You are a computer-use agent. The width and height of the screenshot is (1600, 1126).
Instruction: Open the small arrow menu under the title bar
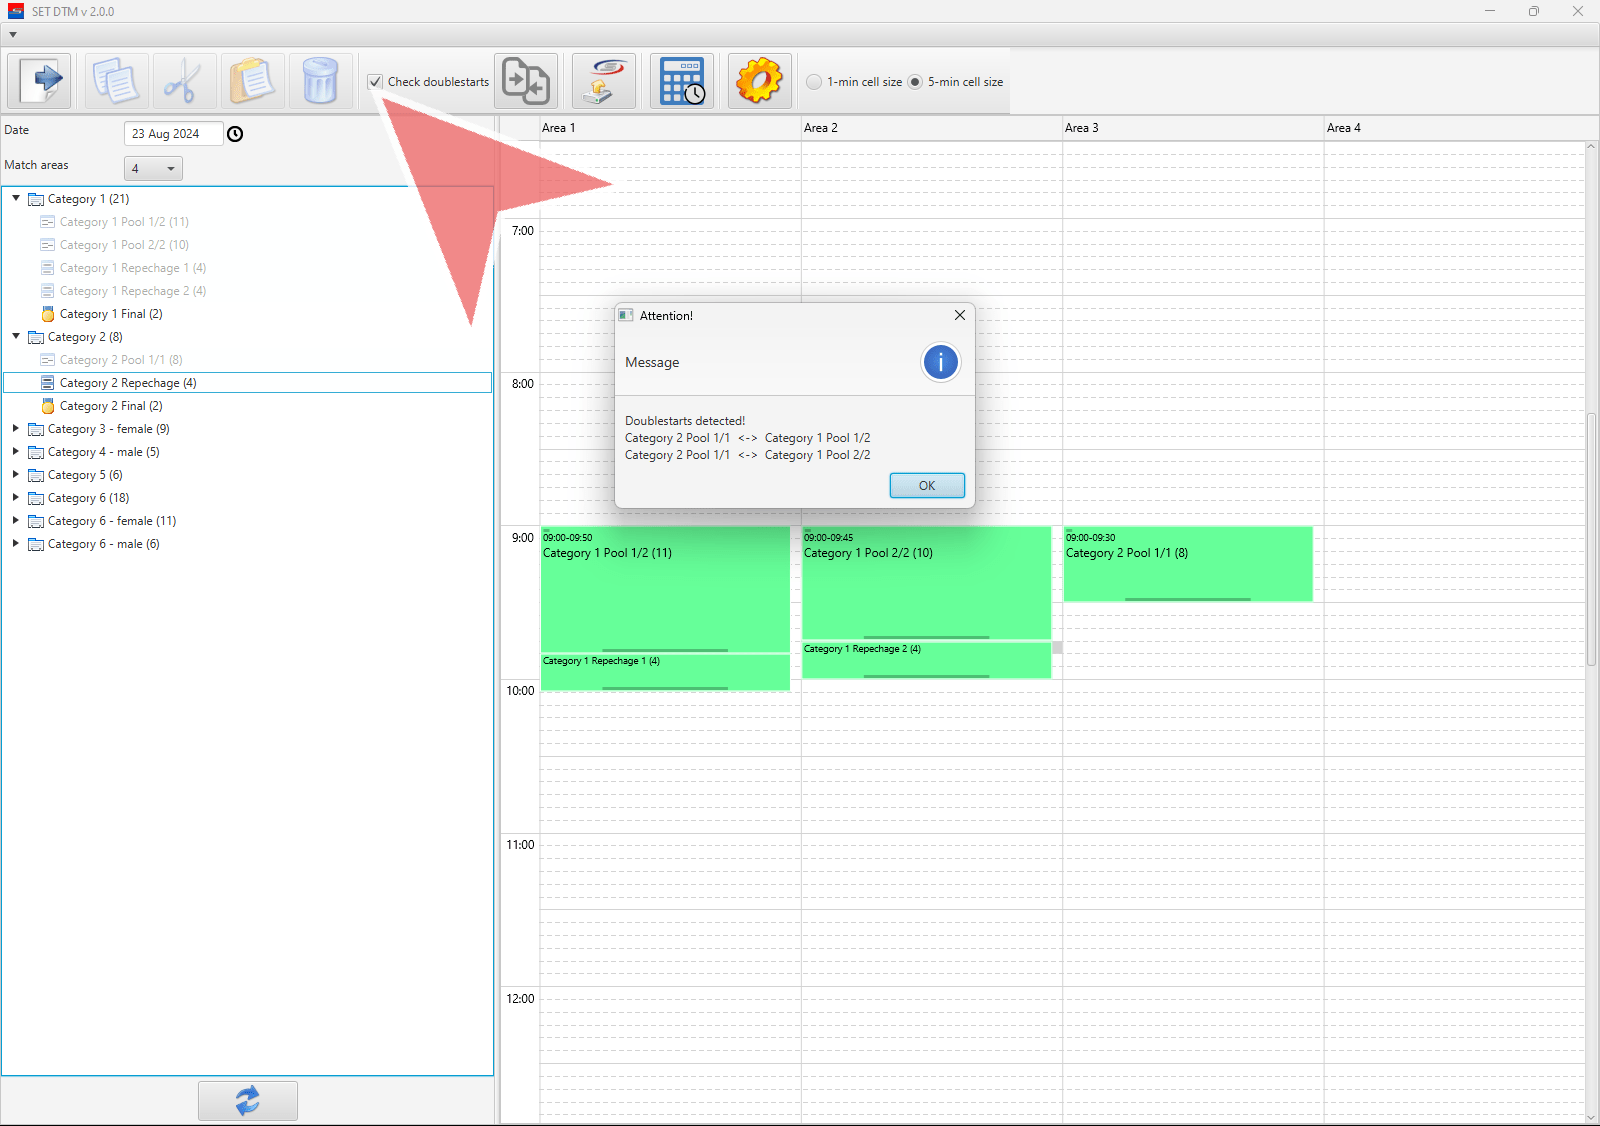(13, 35)
